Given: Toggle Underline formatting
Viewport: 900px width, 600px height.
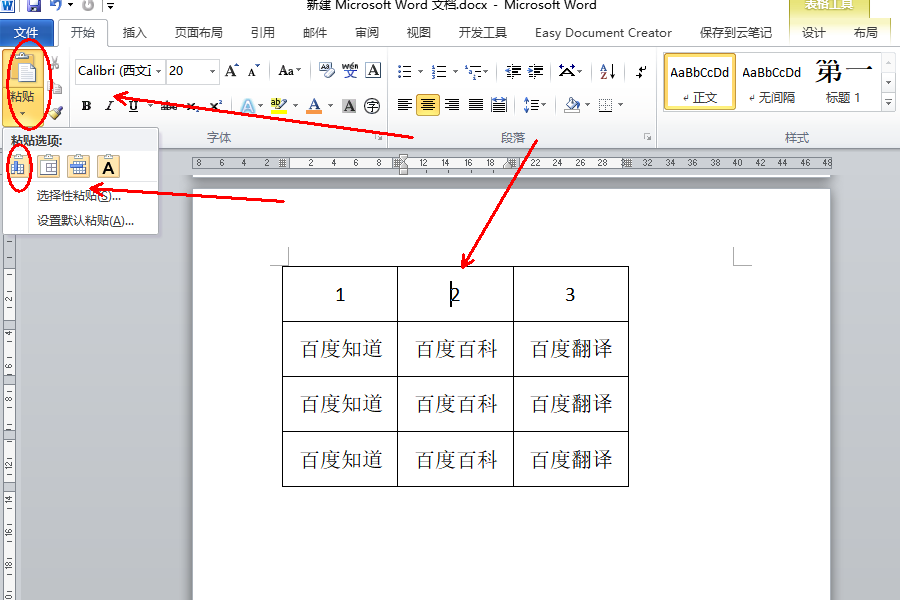Looking at the screenshot, I should (133, 106).
